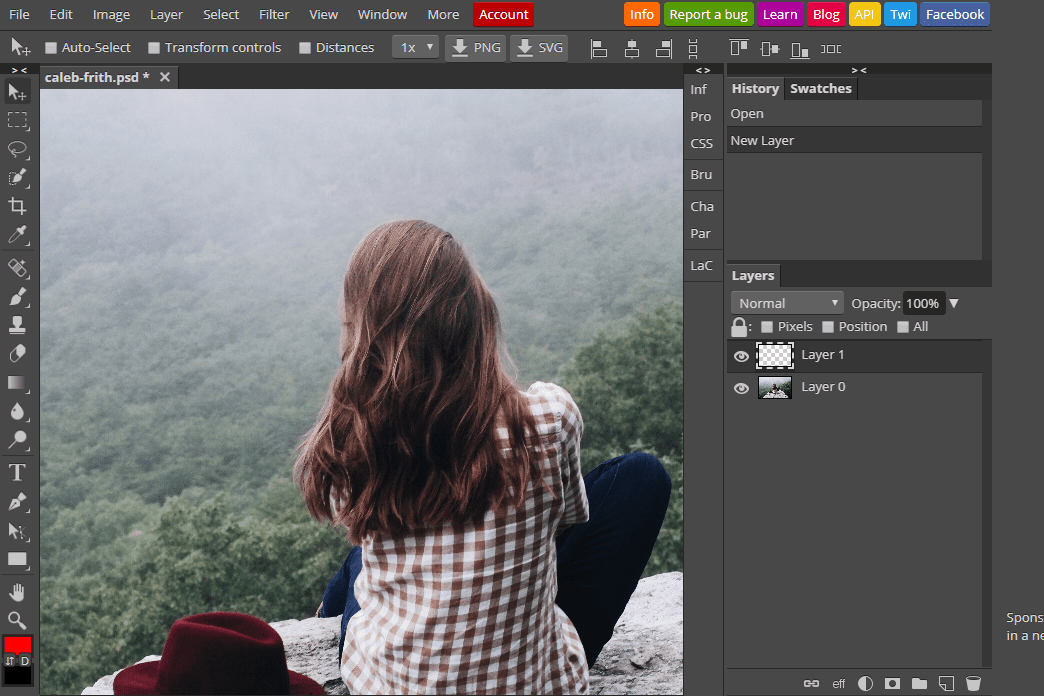Create a new layer
Viewport: 1044px width, 696px height.
[945, 683]
